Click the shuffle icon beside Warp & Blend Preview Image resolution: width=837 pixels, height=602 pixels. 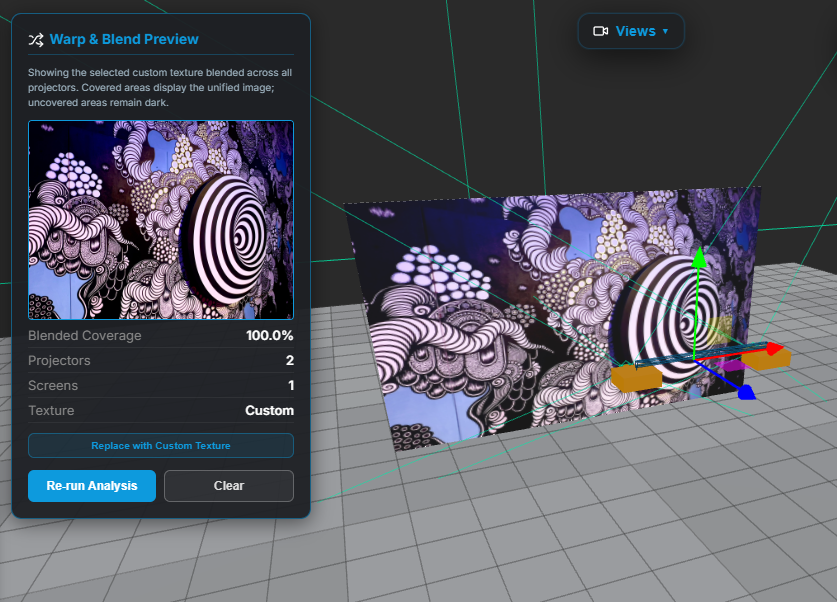pos(35,40)
